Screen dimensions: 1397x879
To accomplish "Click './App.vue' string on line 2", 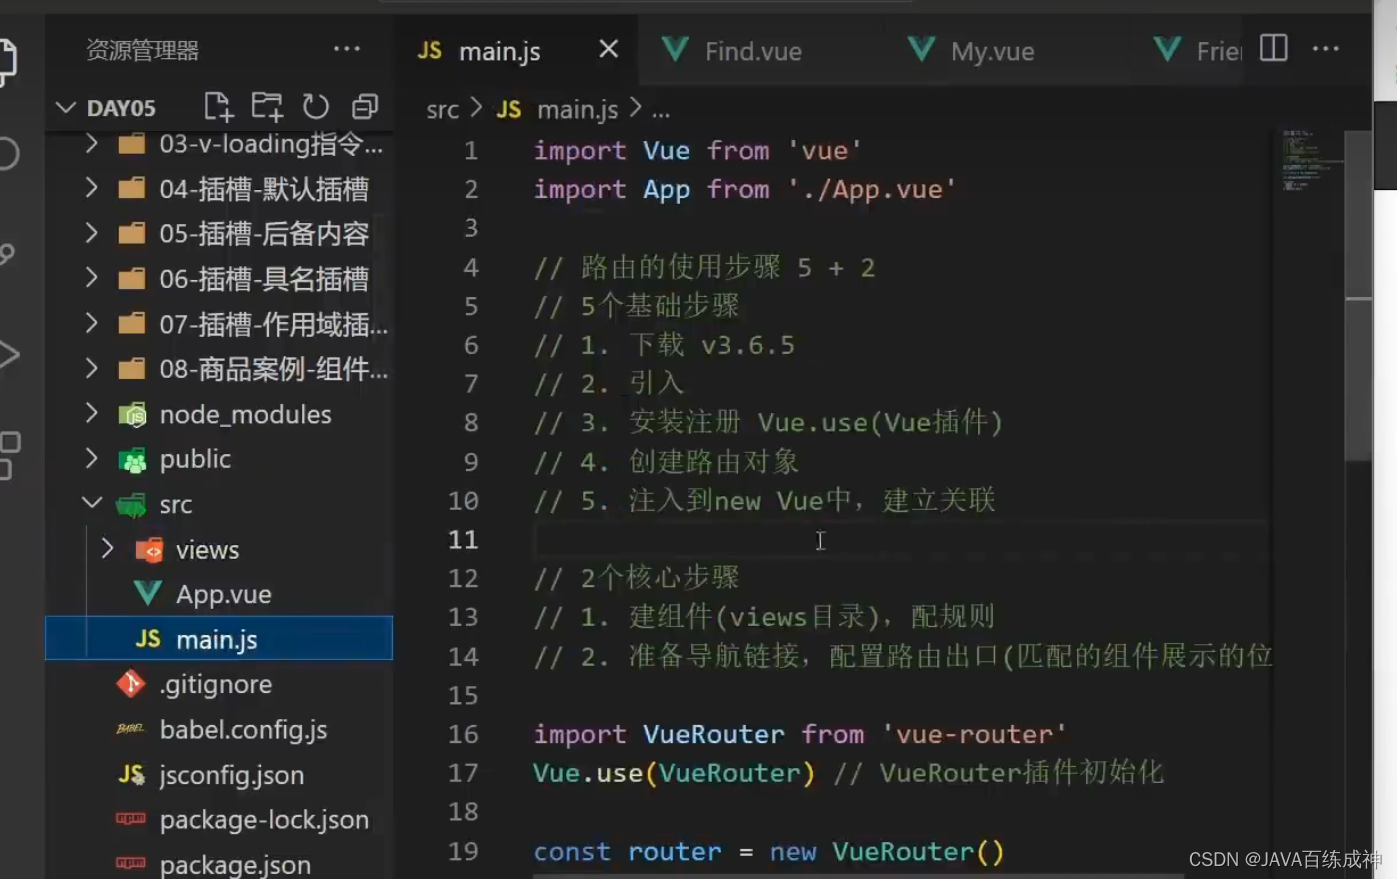I will pyautogui.click(x=872, y=189).
